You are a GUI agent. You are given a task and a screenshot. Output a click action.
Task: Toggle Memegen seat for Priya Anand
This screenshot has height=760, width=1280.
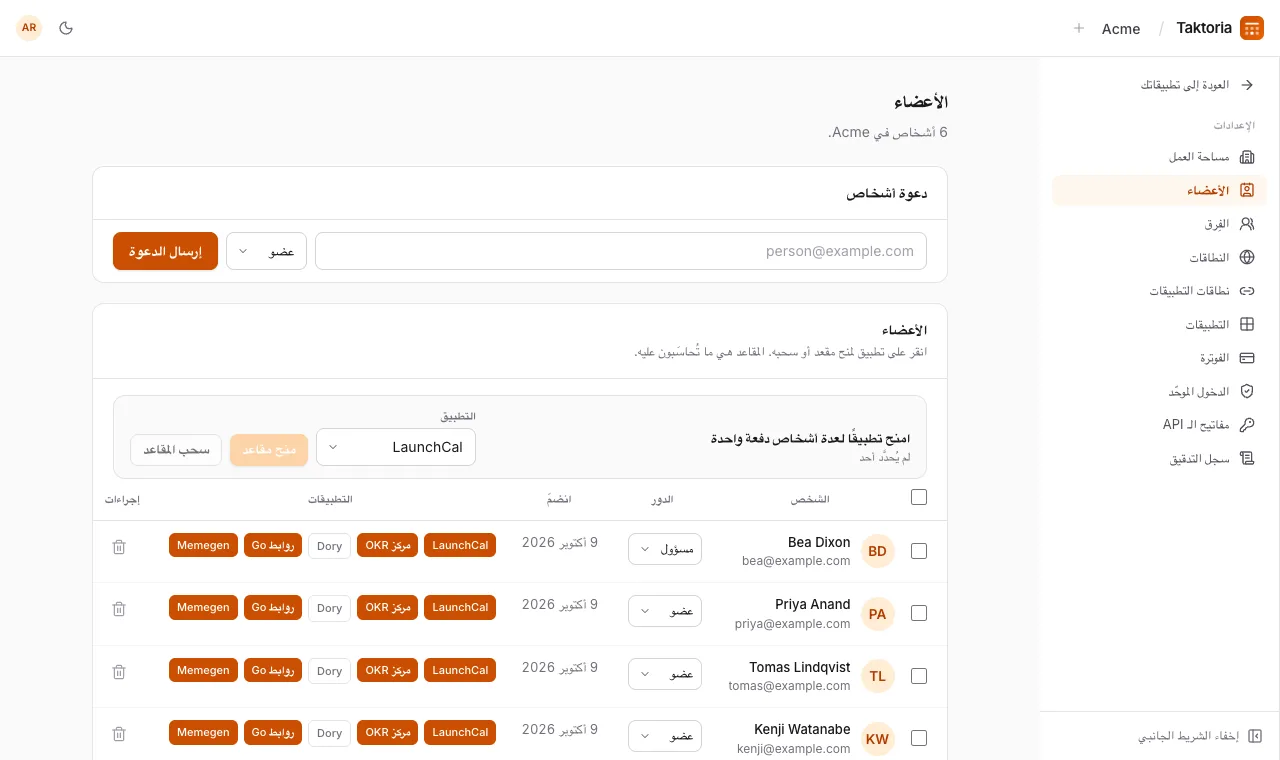pyautogui.click(x=203, y=608)
